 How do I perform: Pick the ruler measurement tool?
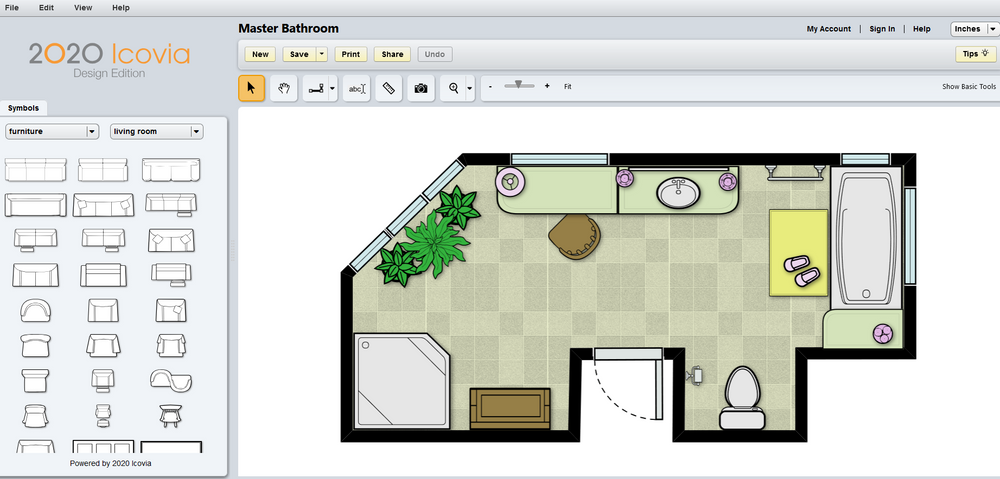pyautogui.click(x=389, y=88)
